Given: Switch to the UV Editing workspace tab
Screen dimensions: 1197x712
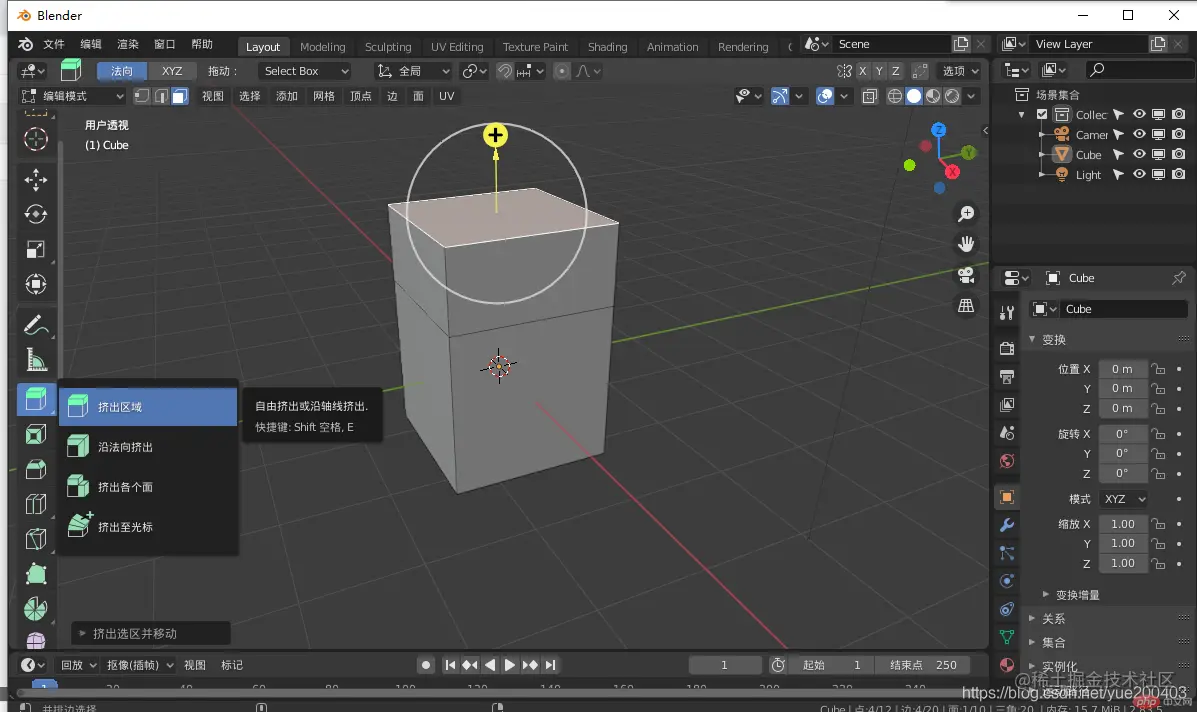Looking at the screenshot, I should tap(457, 47).
